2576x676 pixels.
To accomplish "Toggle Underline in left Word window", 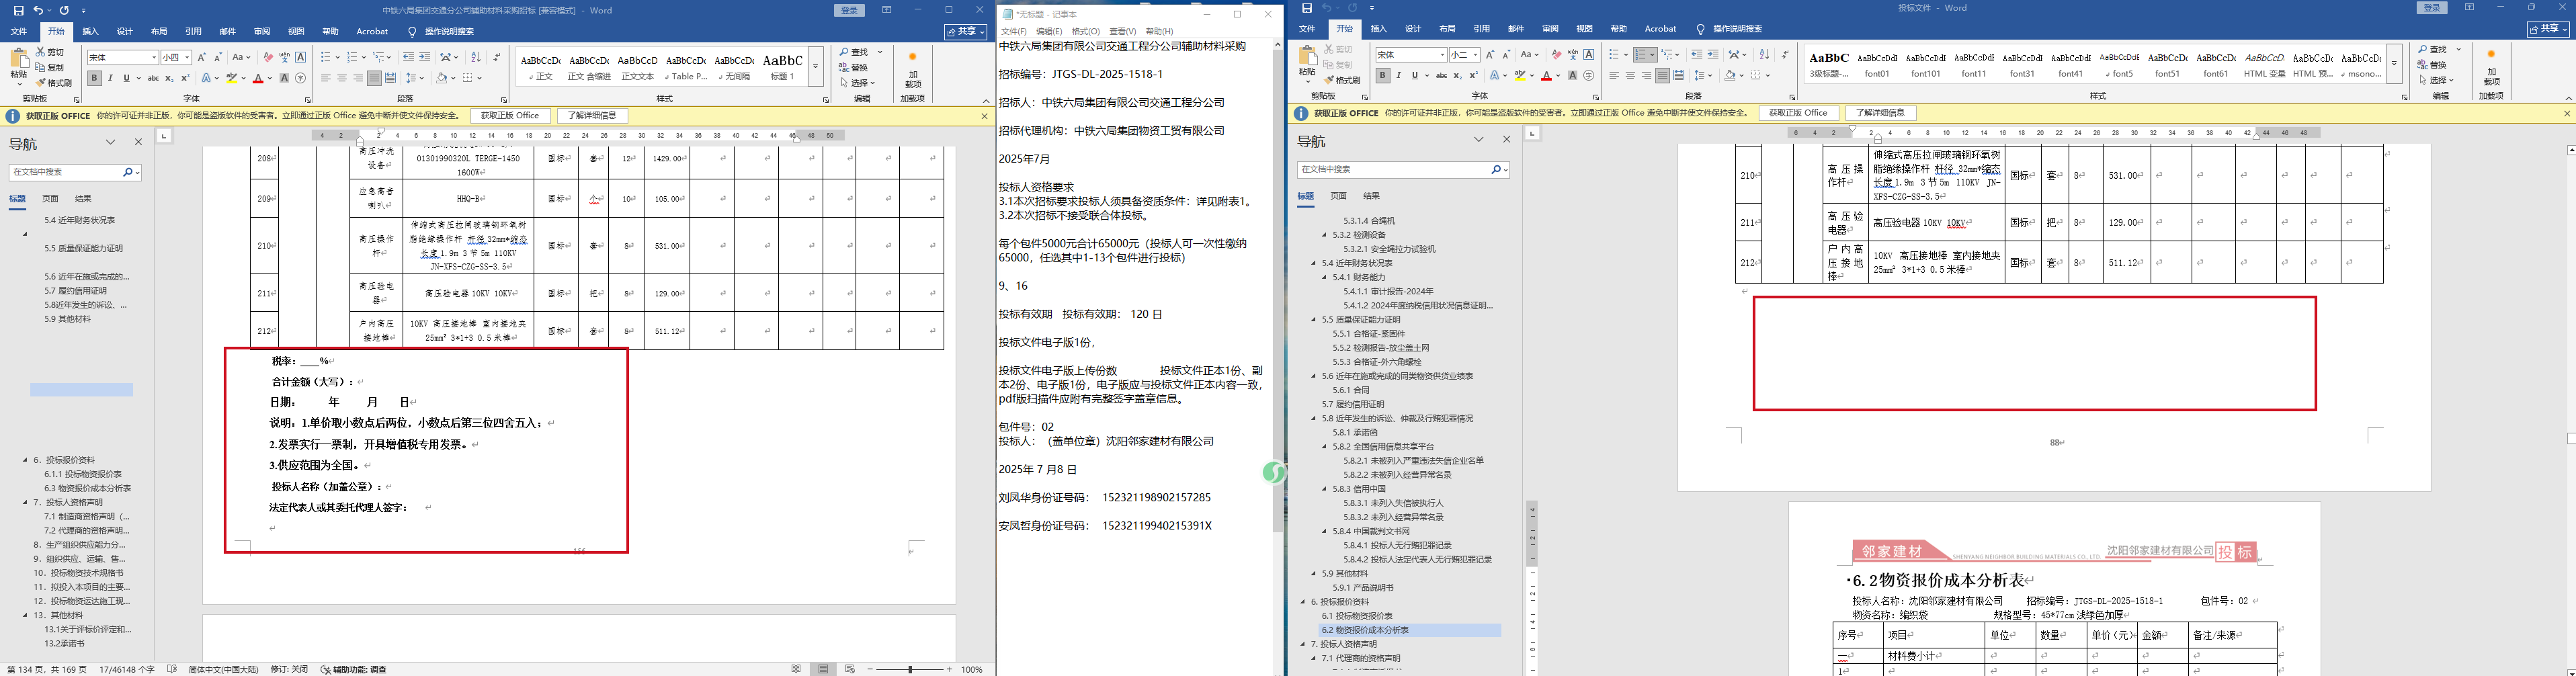I will (126, 78).
